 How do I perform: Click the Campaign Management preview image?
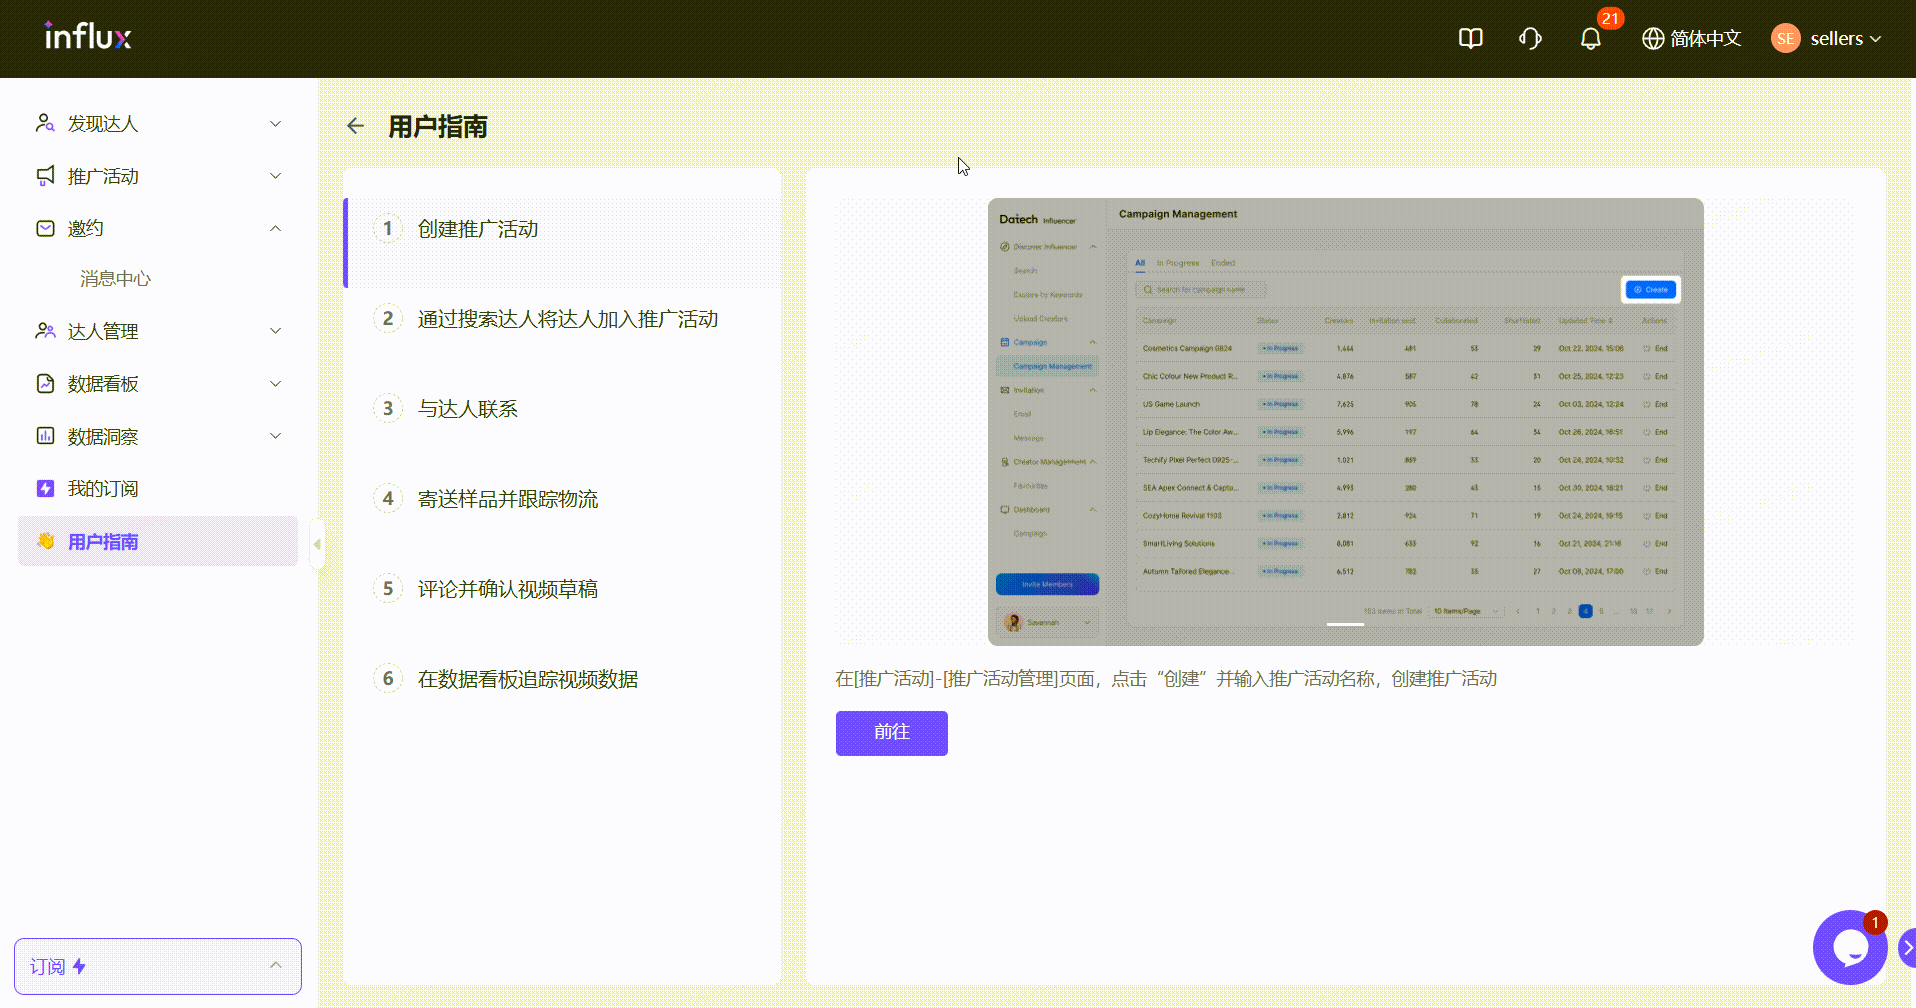pos(1345,421)
